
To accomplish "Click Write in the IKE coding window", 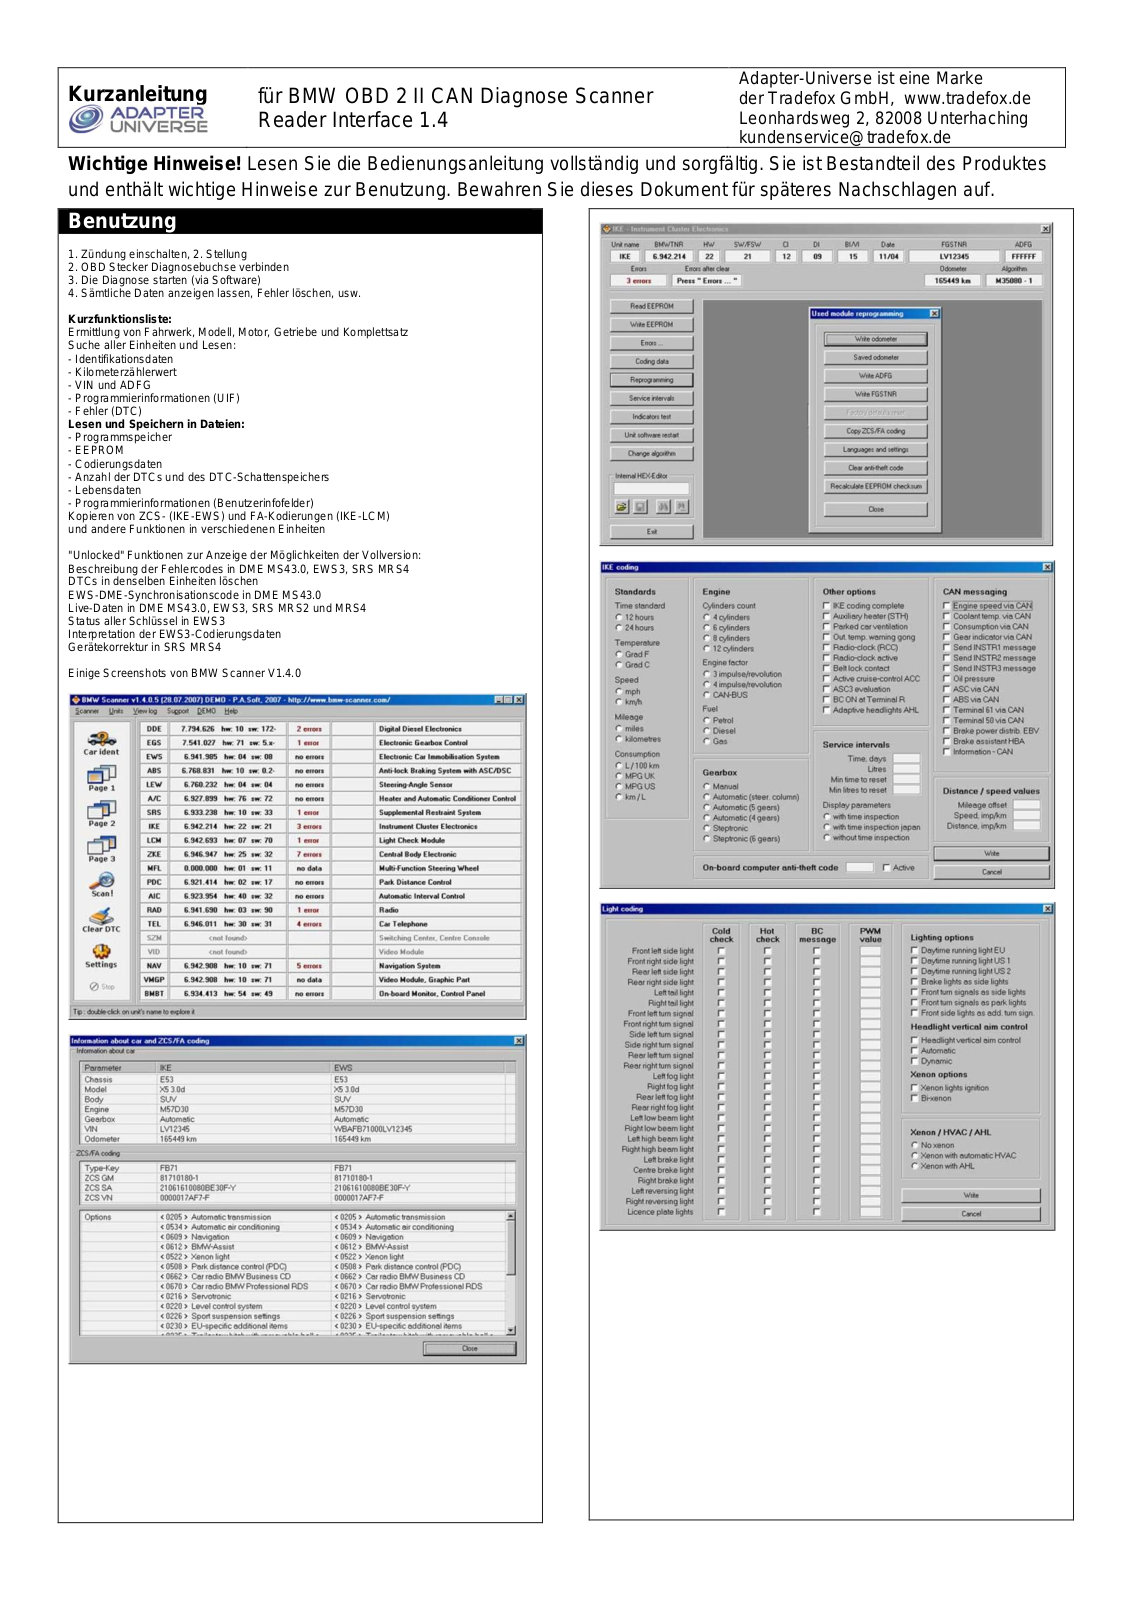I will pos(991,854).
